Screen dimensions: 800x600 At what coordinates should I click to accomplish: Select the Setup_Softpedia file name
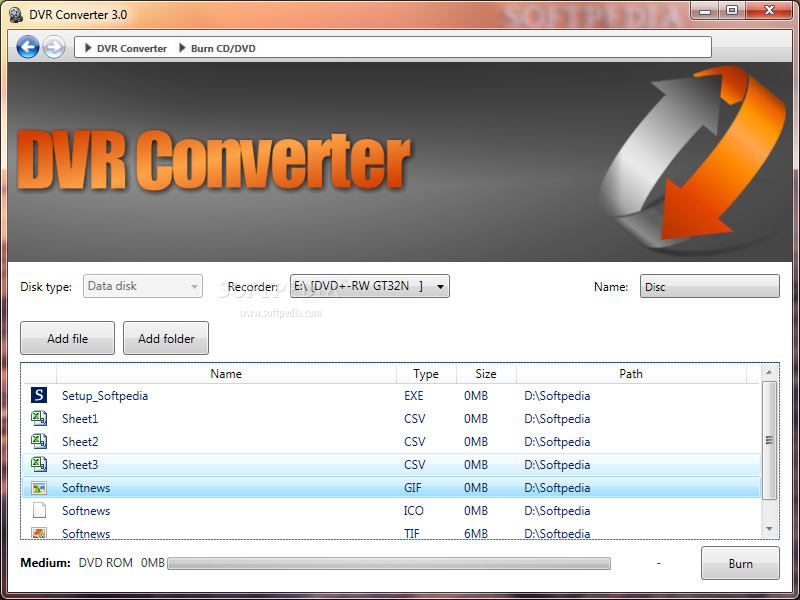point(105,396)
